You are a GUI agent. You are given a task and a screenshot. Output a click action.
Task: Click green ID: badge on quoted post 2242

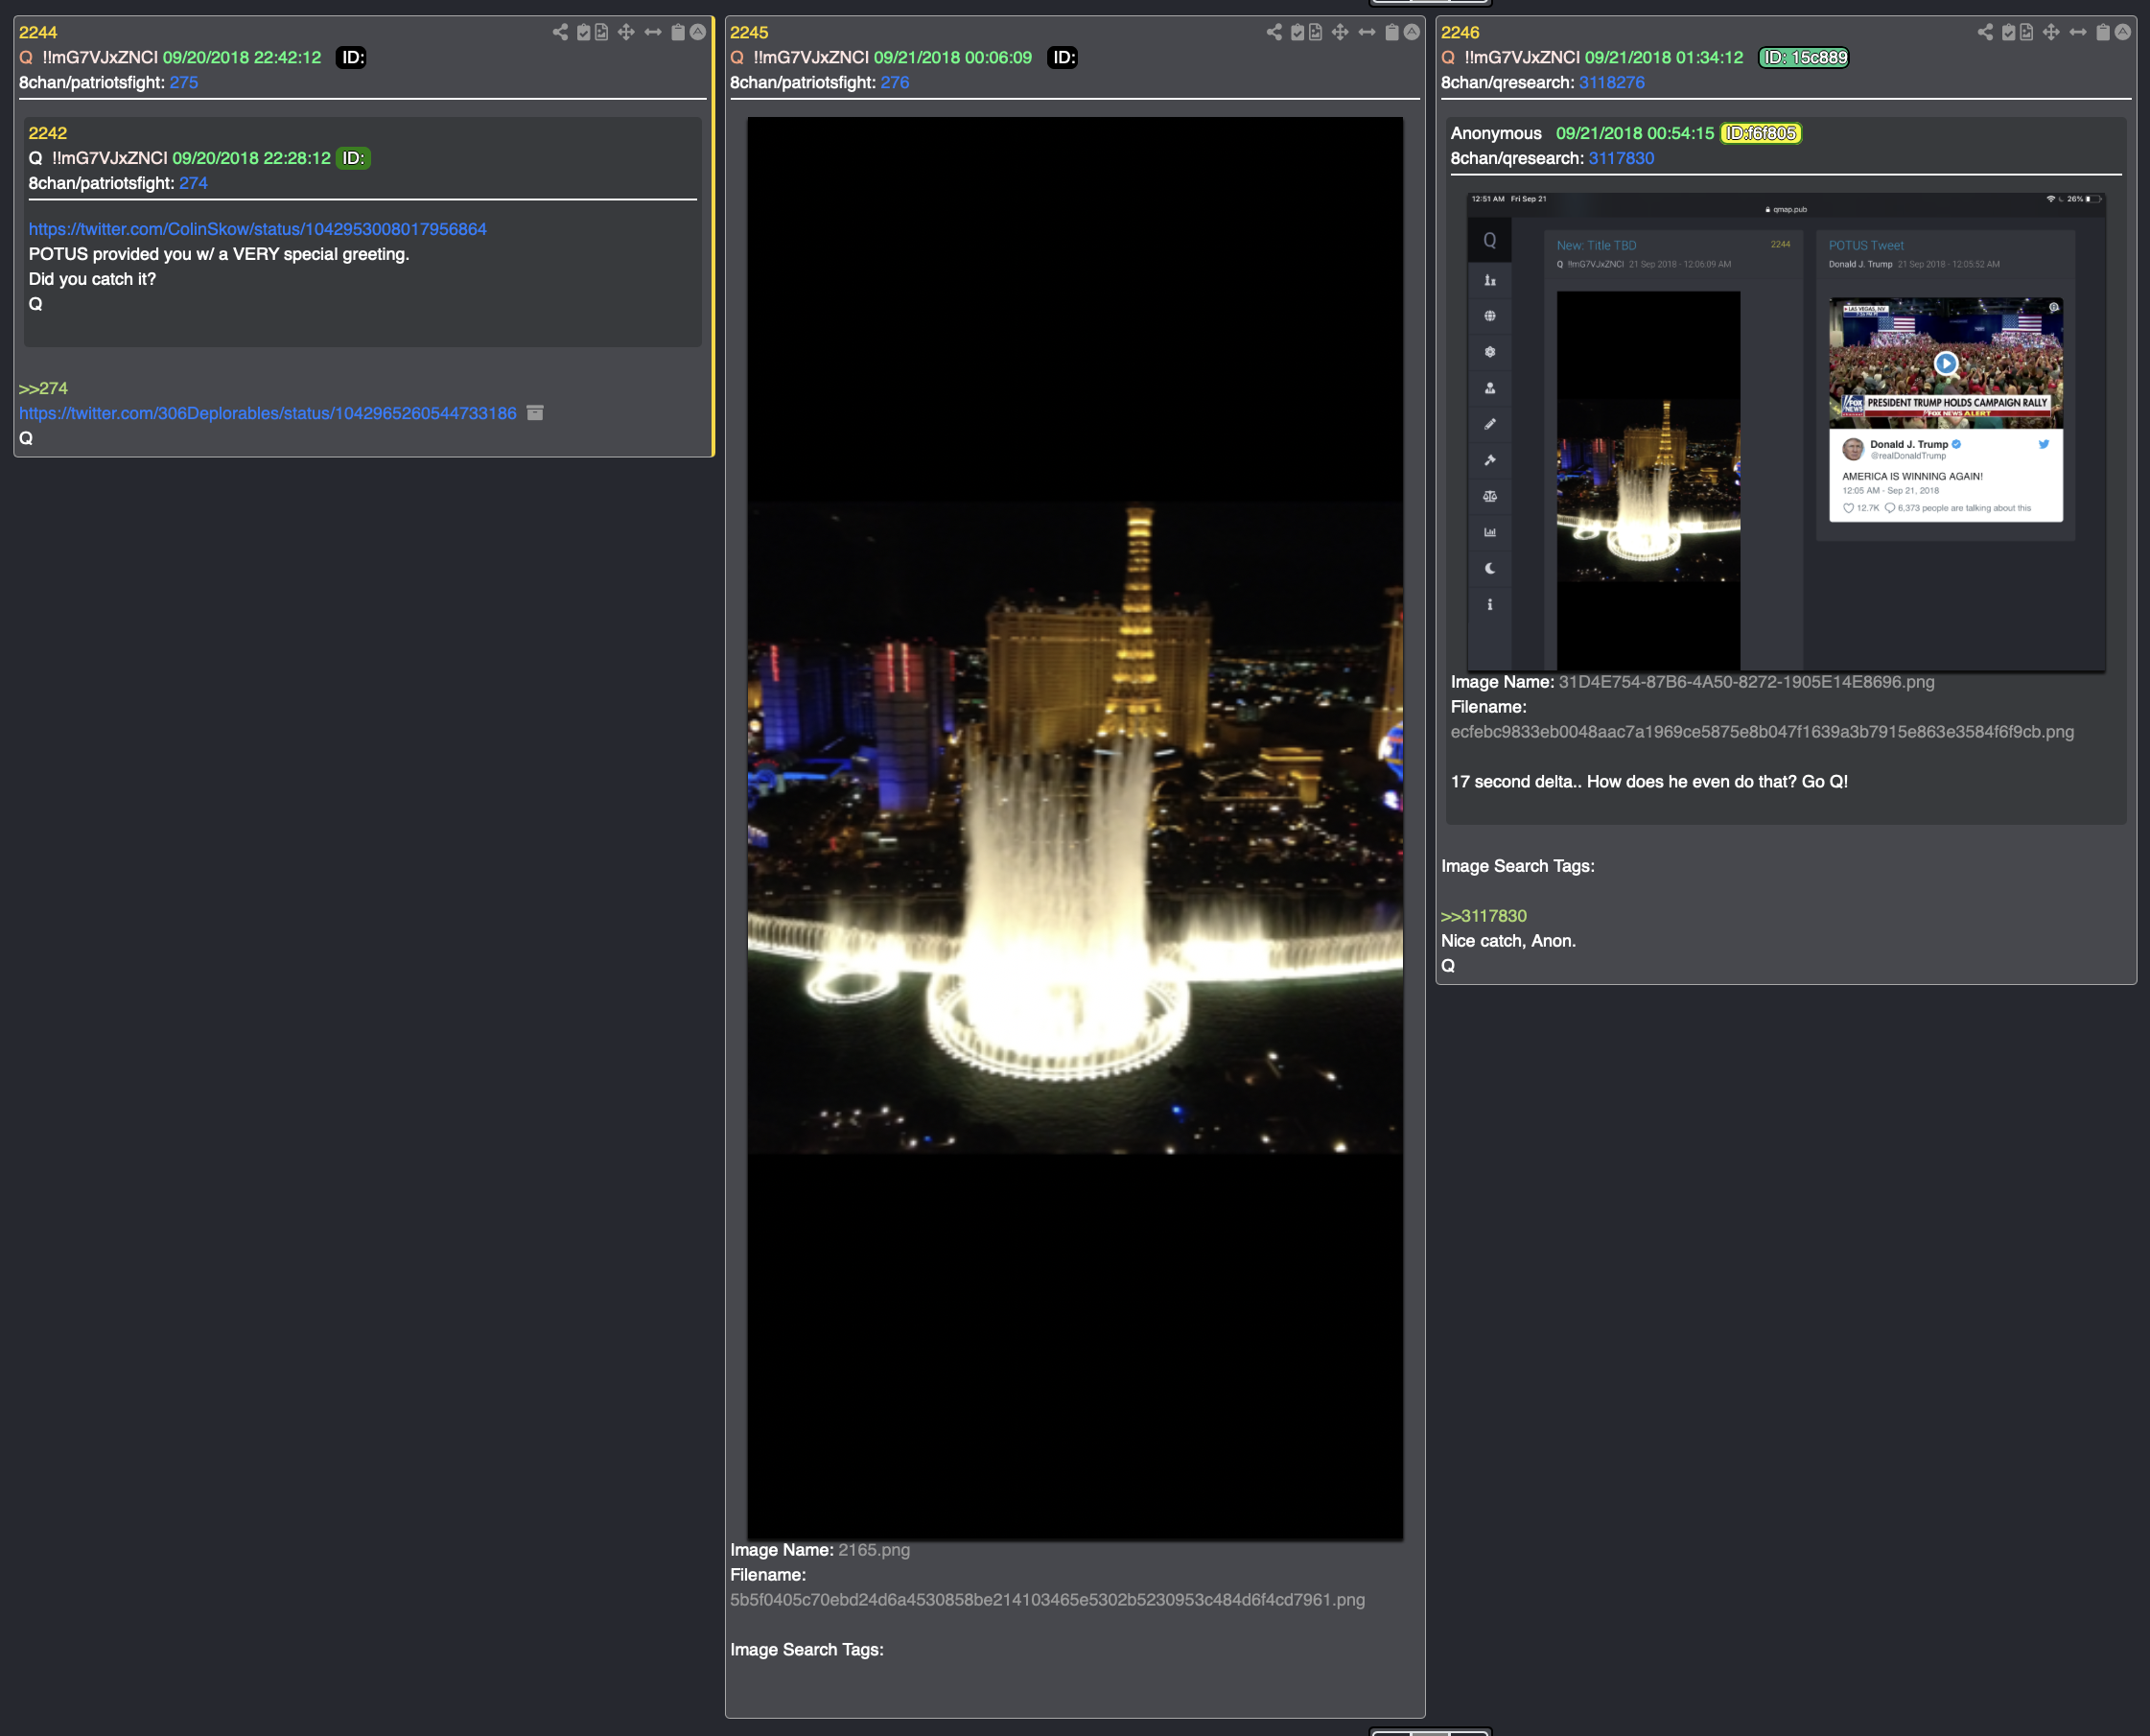(353, 158)
